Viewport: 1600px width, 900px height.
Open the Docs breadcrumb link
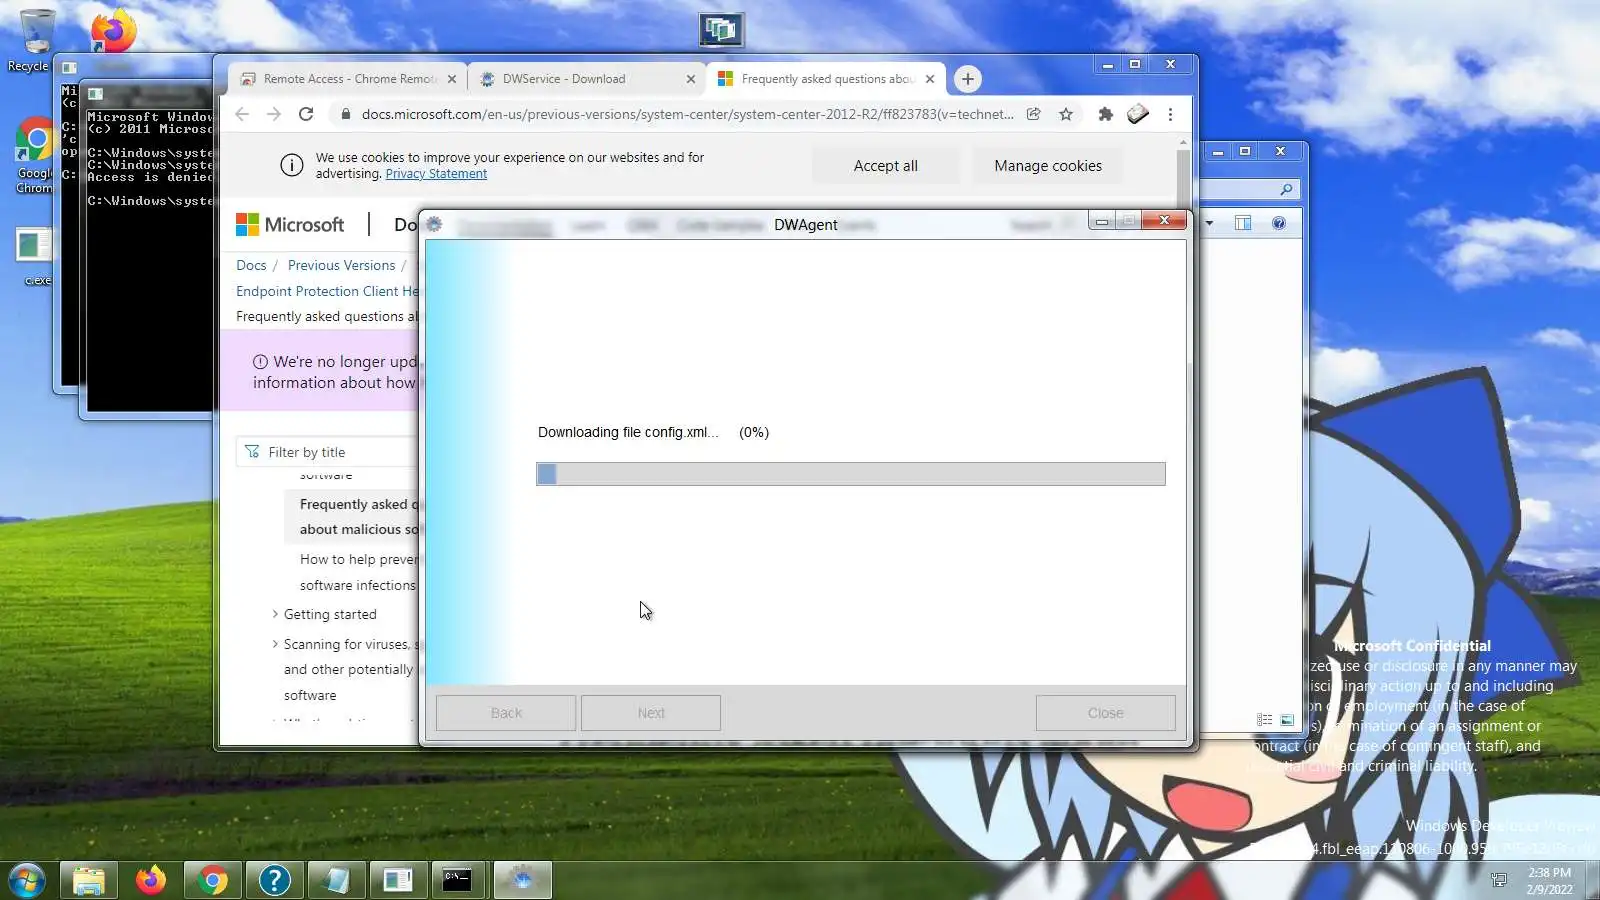click(251, 265)
